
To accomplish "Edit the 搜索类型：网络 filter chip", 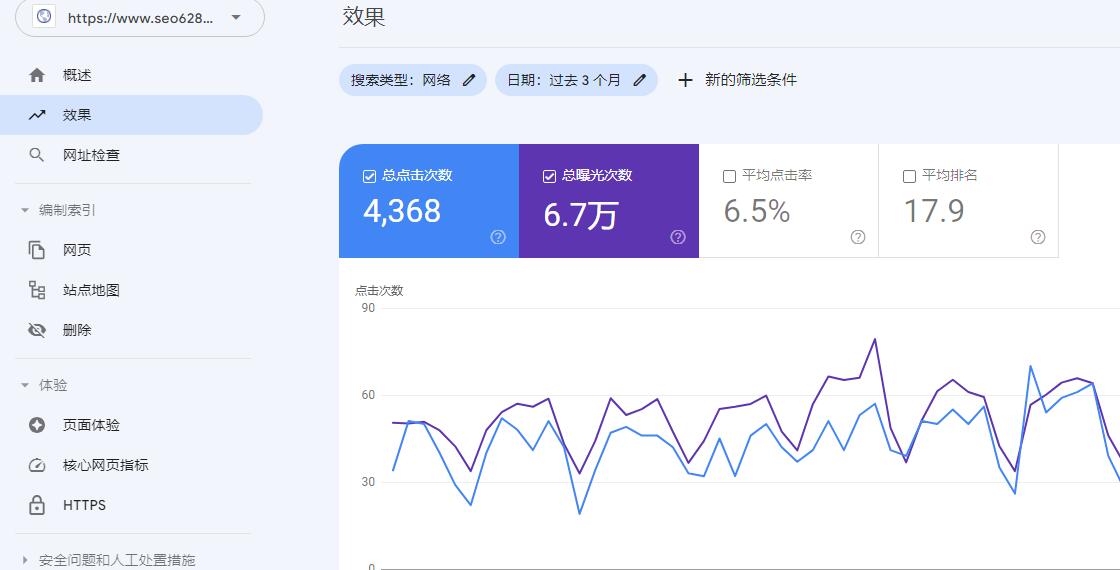I will pyautogui.click(x=413, y=80).
